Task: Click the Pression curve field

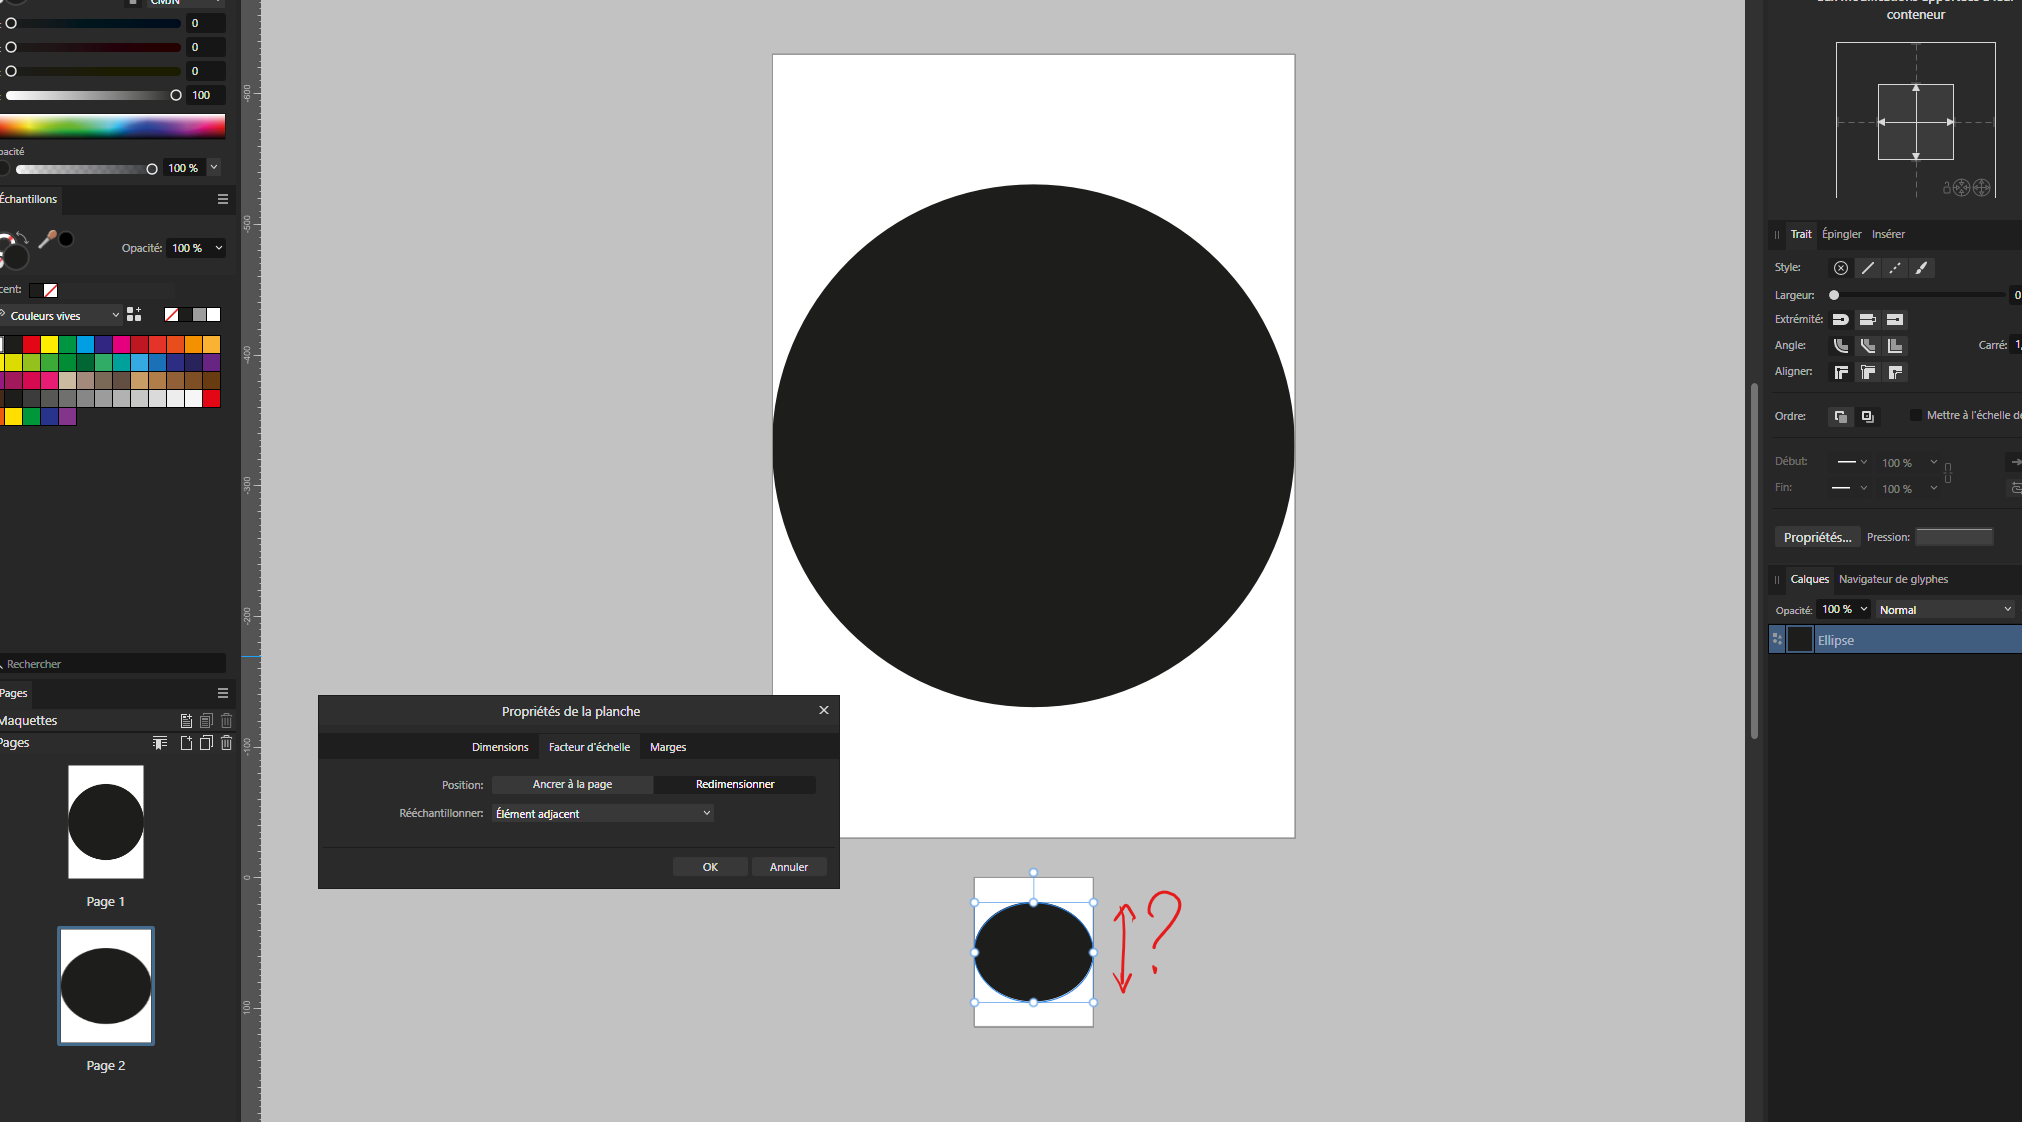Action: click(x=1954, y=537)
